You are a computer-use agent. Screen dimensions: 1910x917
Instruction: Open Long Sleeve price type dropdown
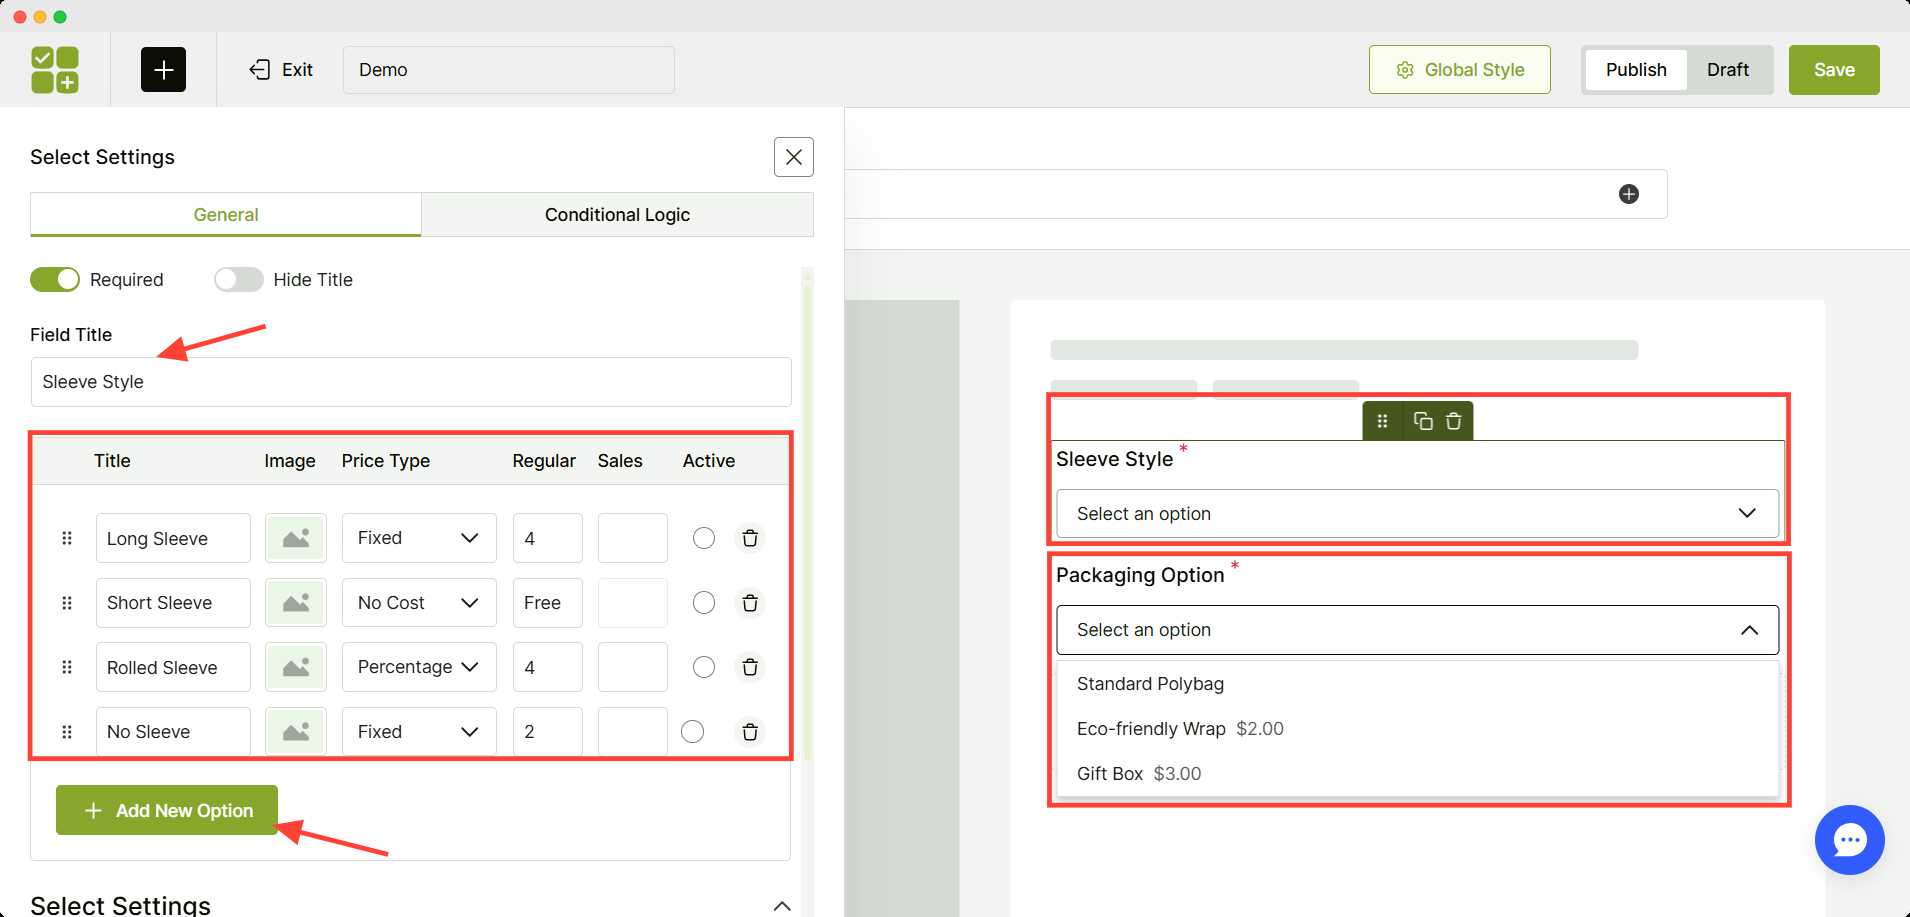(x=419, y=538)
